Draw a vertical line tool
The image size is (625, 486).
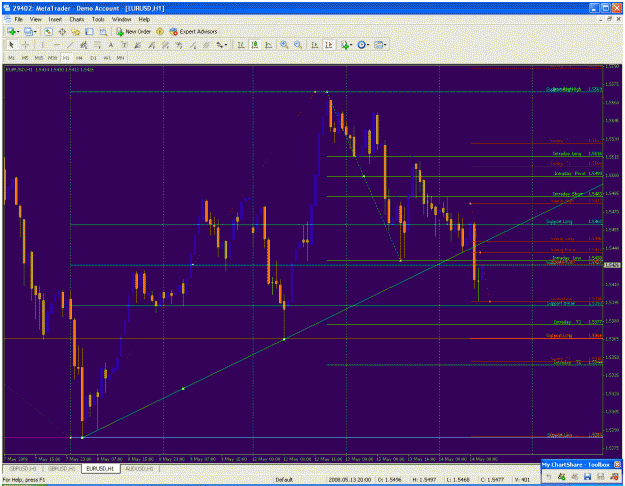click(42, 45)
